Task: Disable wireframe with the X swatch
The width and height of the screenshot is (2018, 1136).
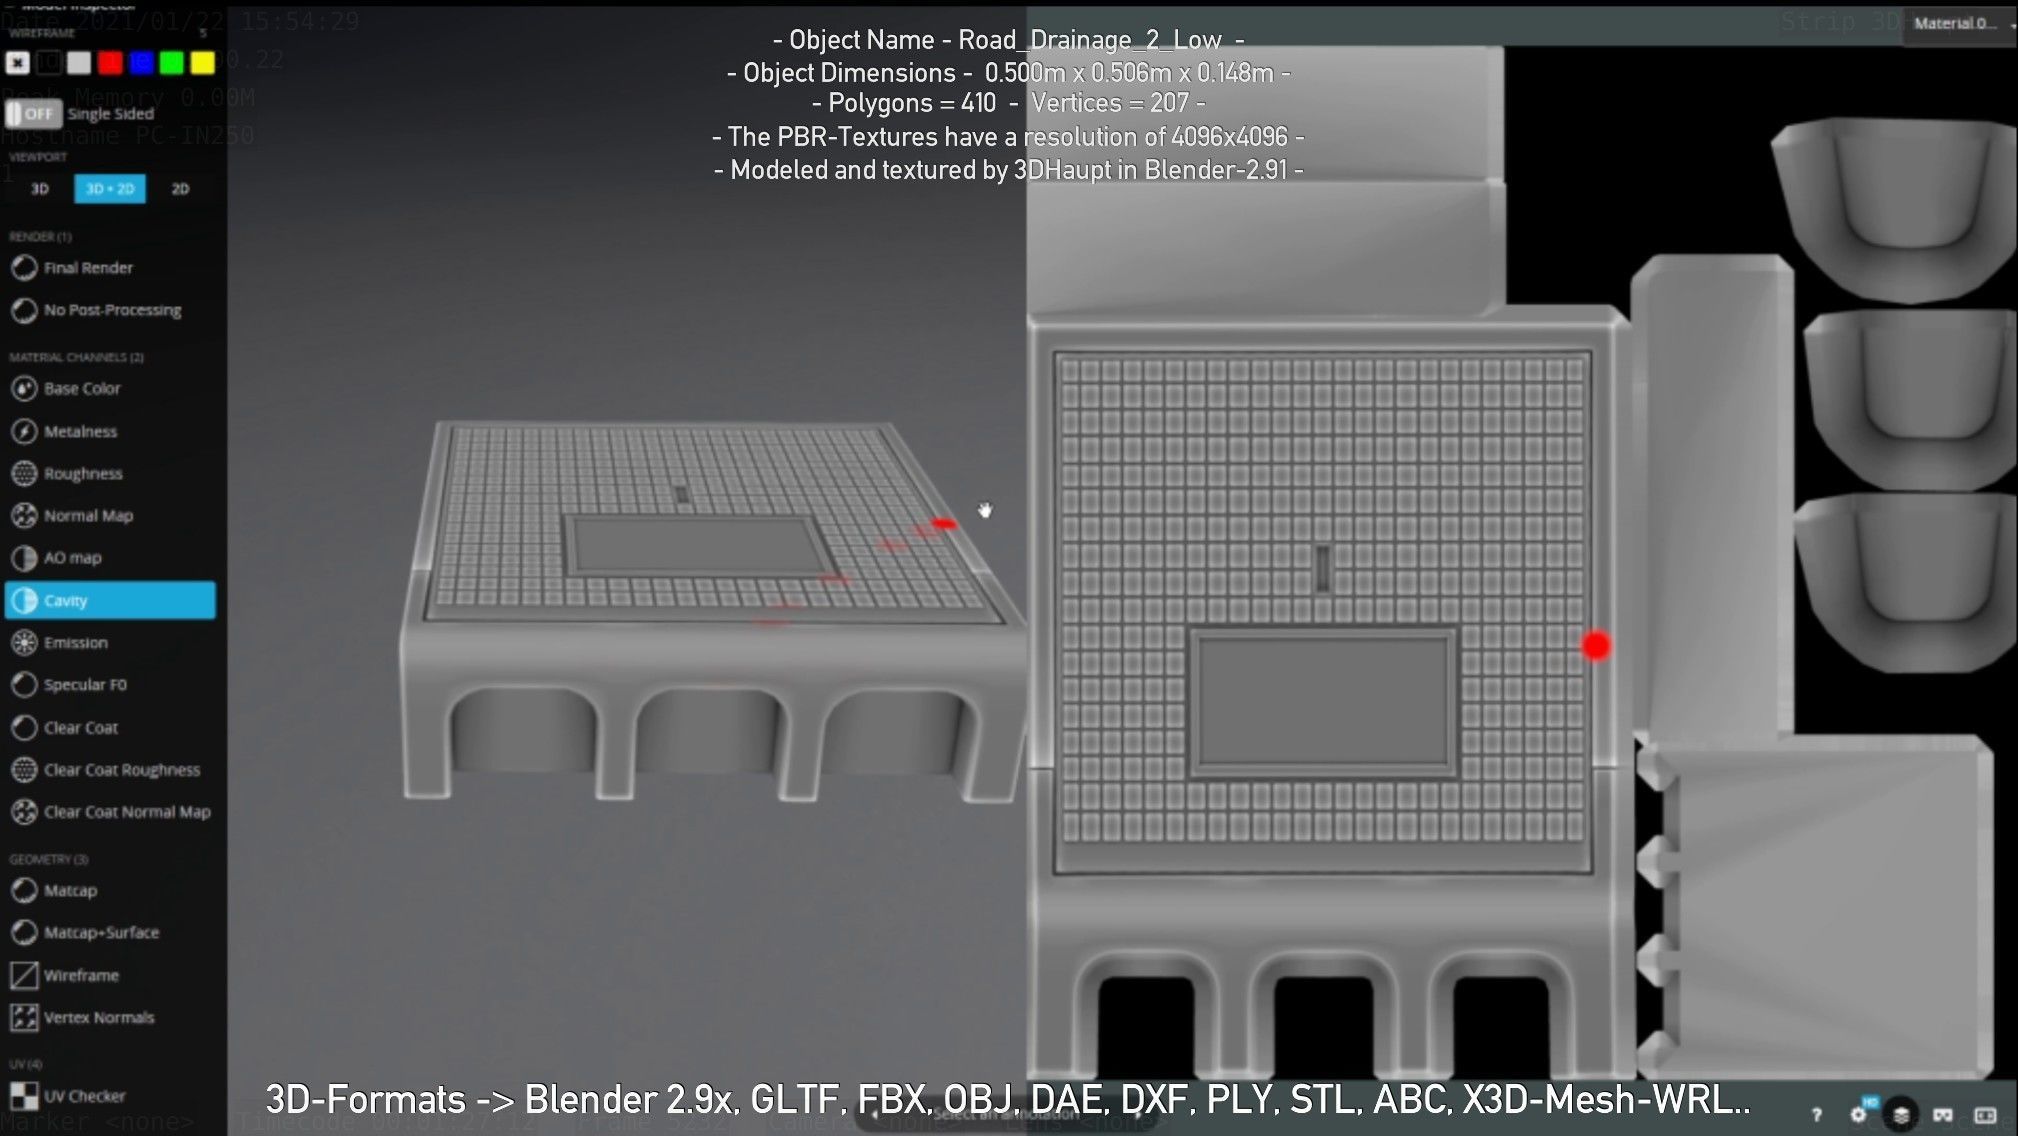Action: click(17, 63)
